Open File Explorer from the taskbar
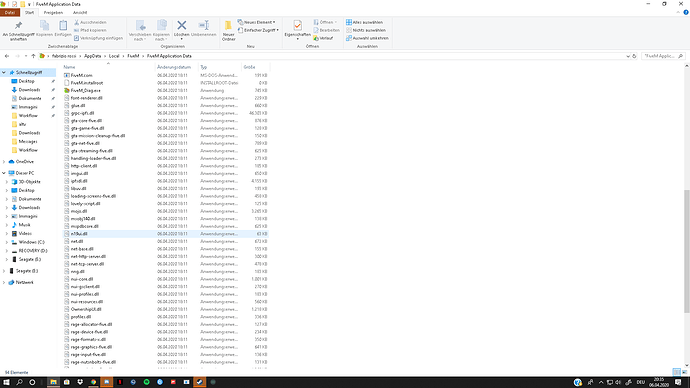 (53, 382)
